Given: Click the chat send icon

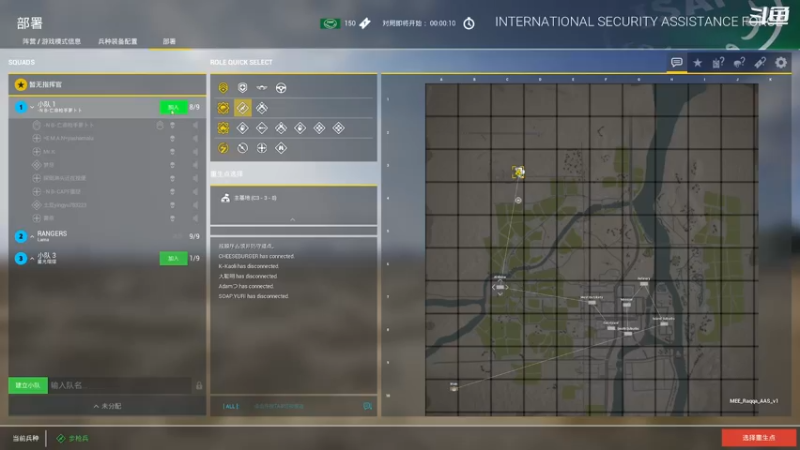Looking at the screenshot, I should [367, 406].
